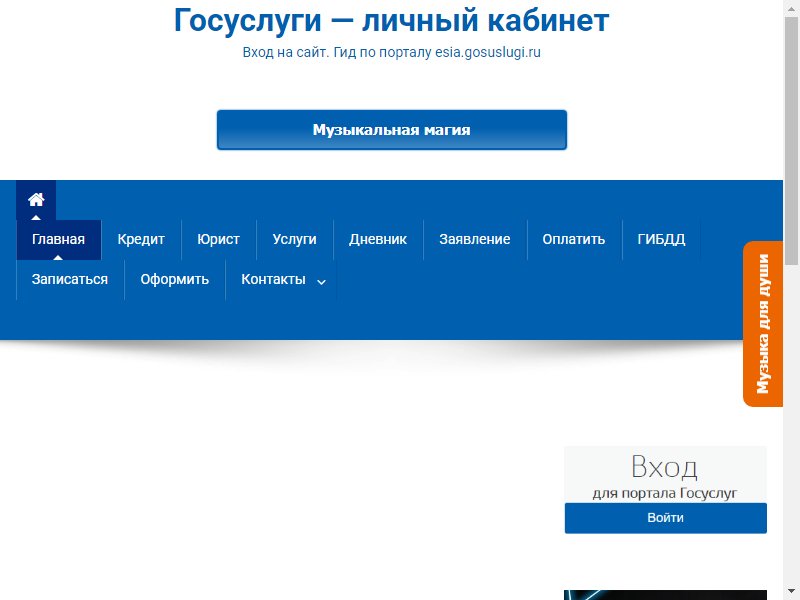Click the vertical scrollbar thumb

(x=791, y=140)
